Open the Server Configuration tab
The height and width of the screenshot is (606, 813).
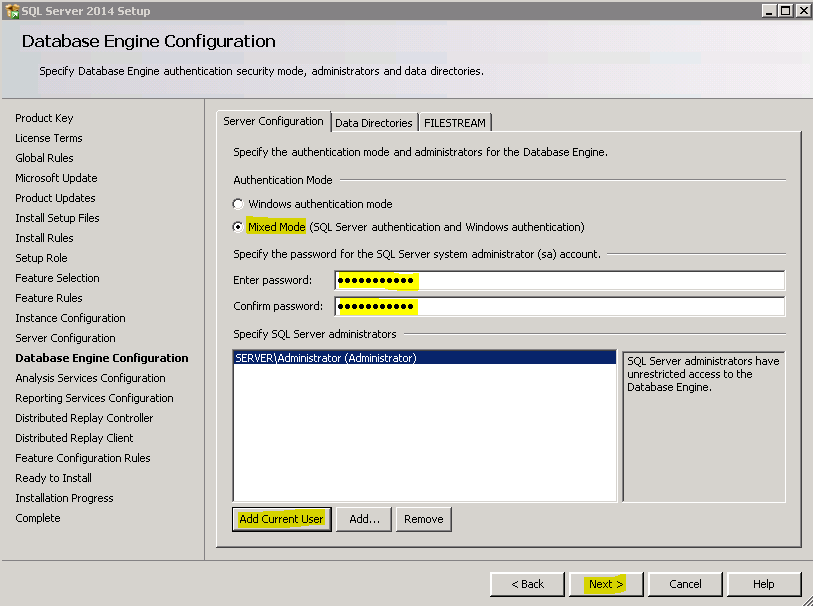tap(273, 121)
